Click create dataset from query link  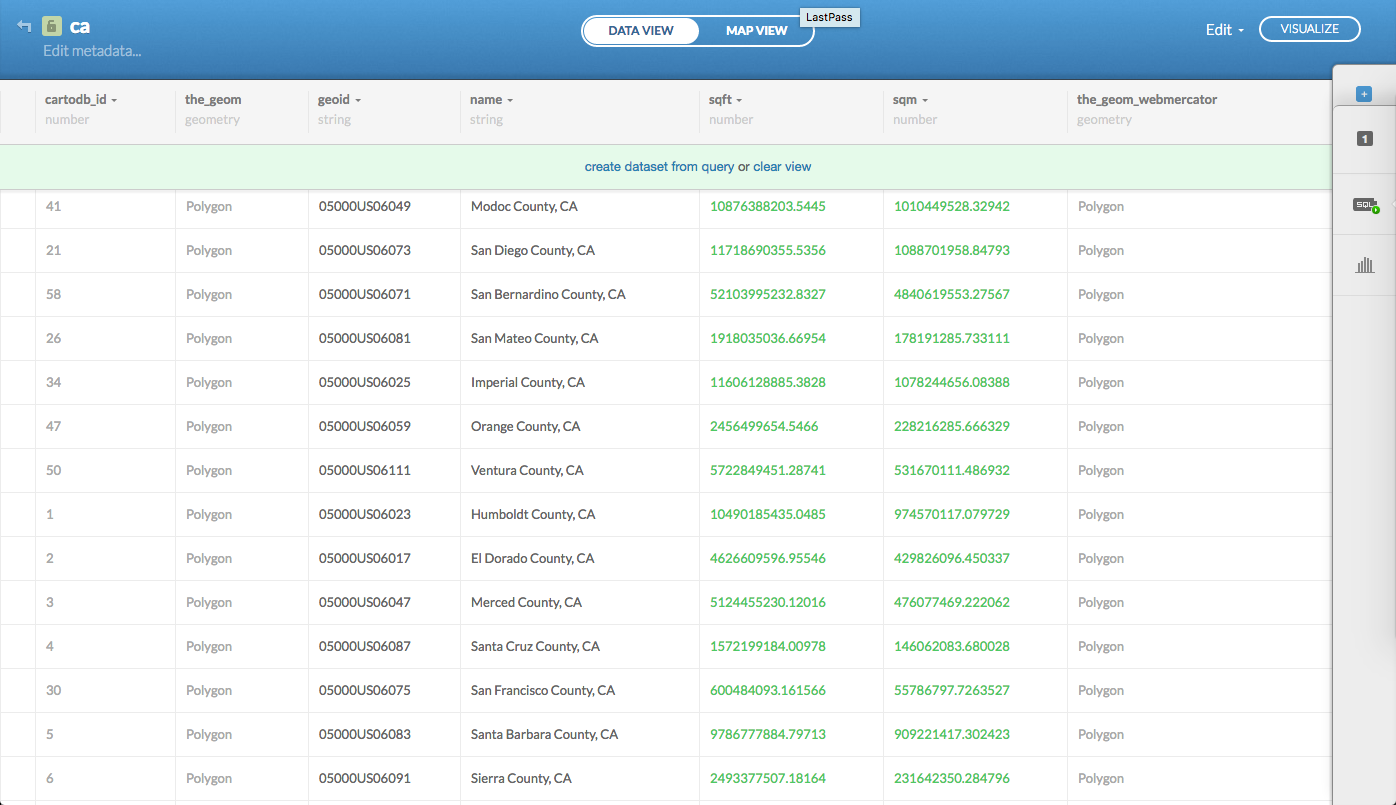coord(659,167)
